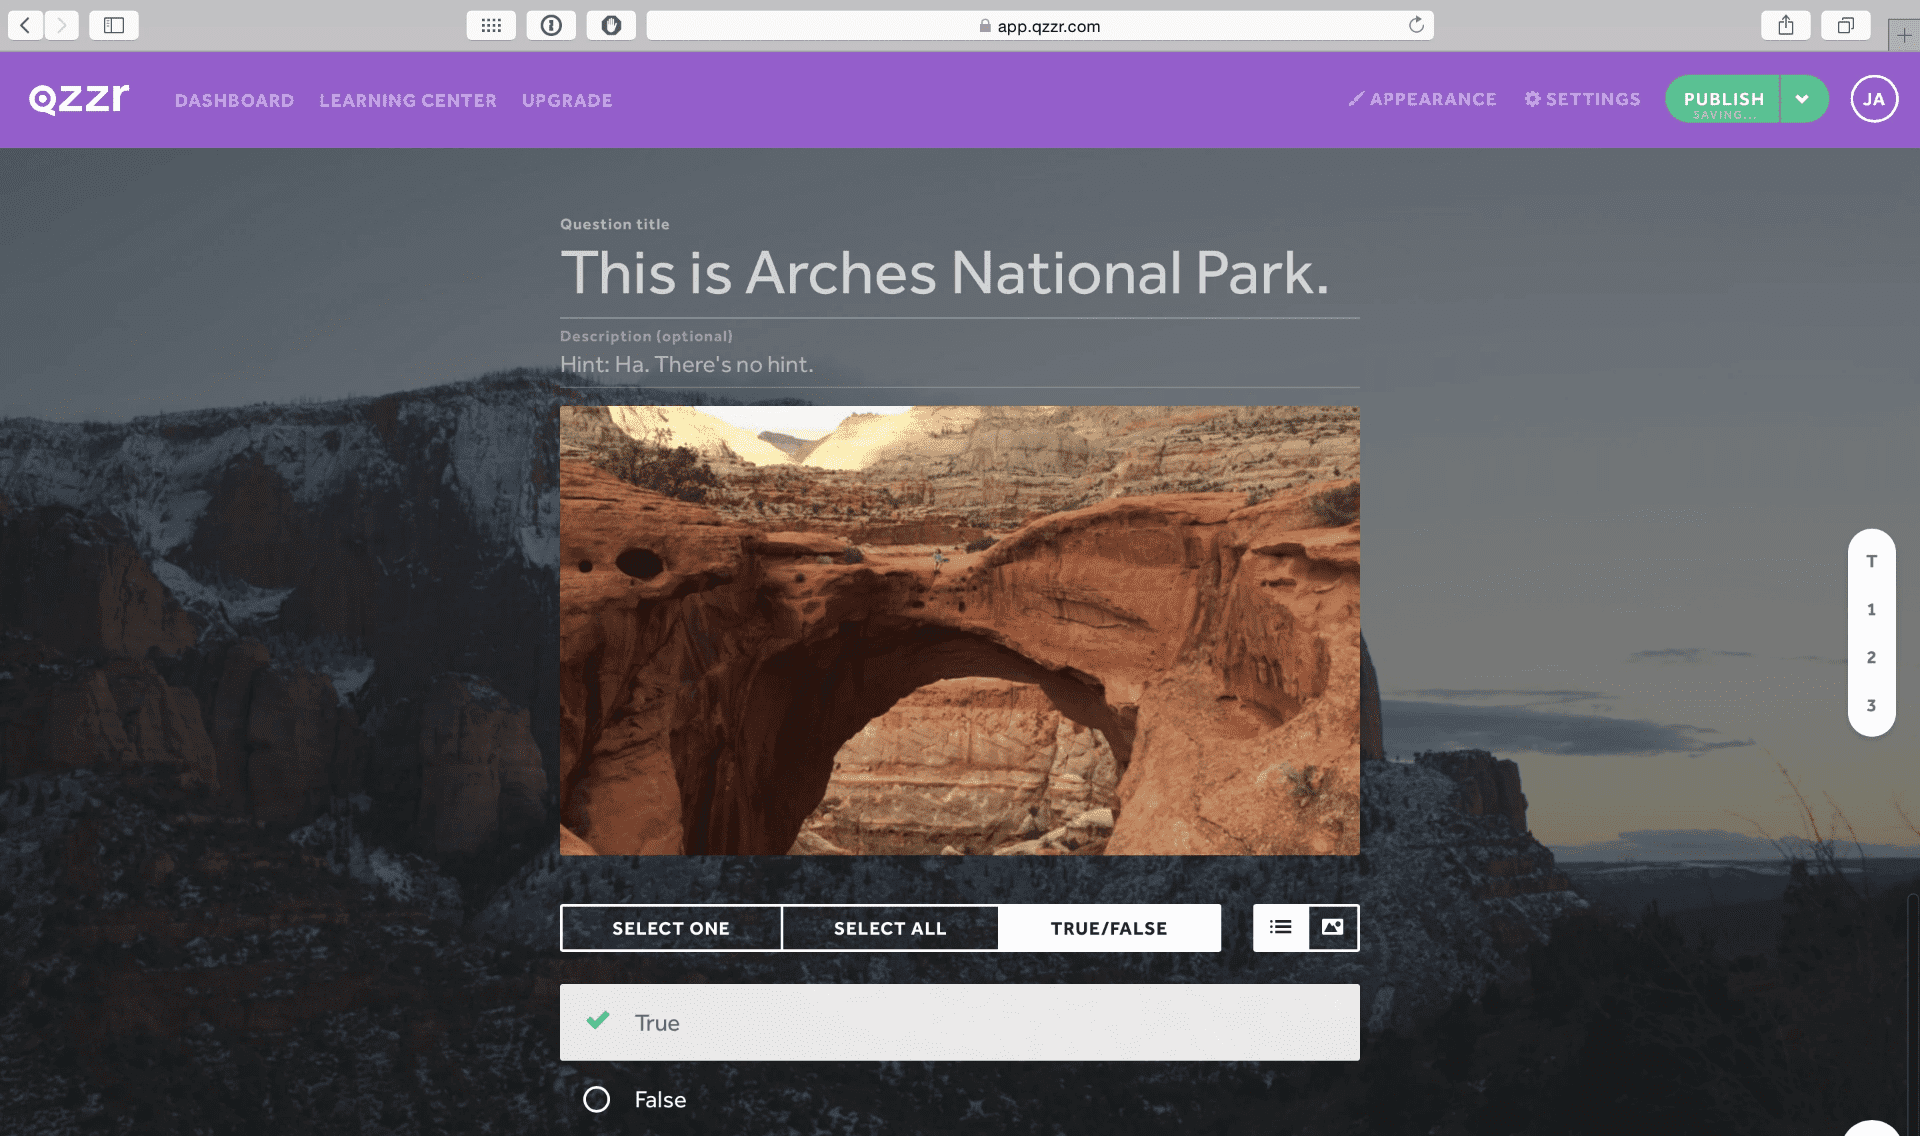Open the Appearance panel
This screenshot has width=1920, height=1136.
click(1422, 99)
